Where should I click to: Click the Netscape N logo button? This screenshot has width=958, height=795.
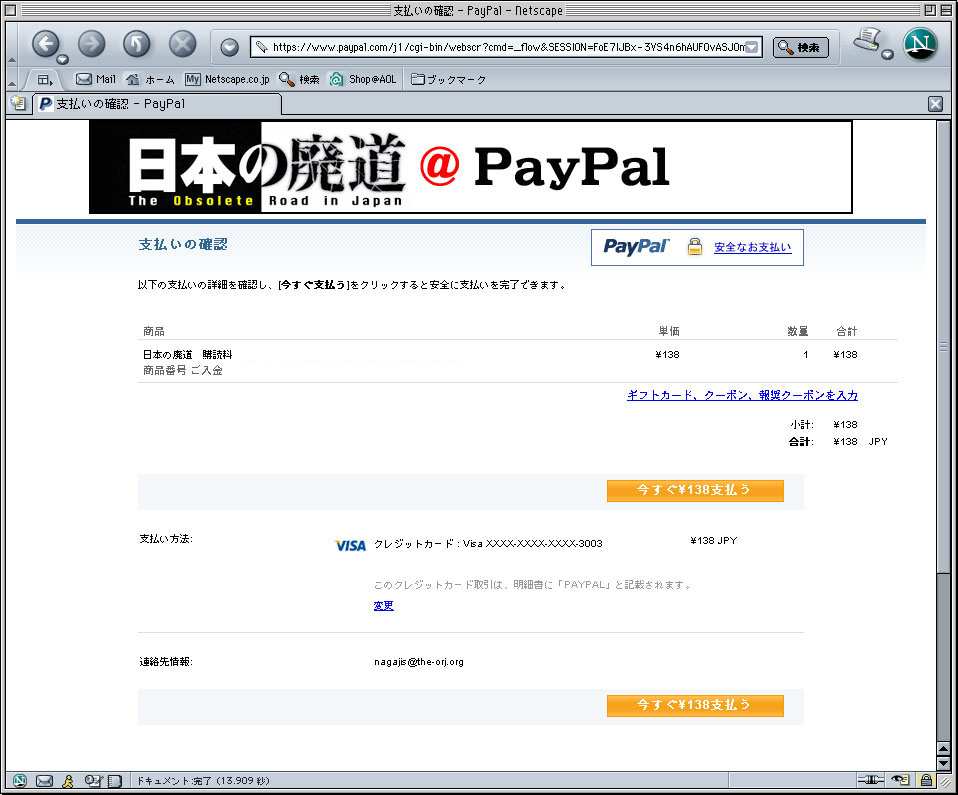[x=920, y=45]
